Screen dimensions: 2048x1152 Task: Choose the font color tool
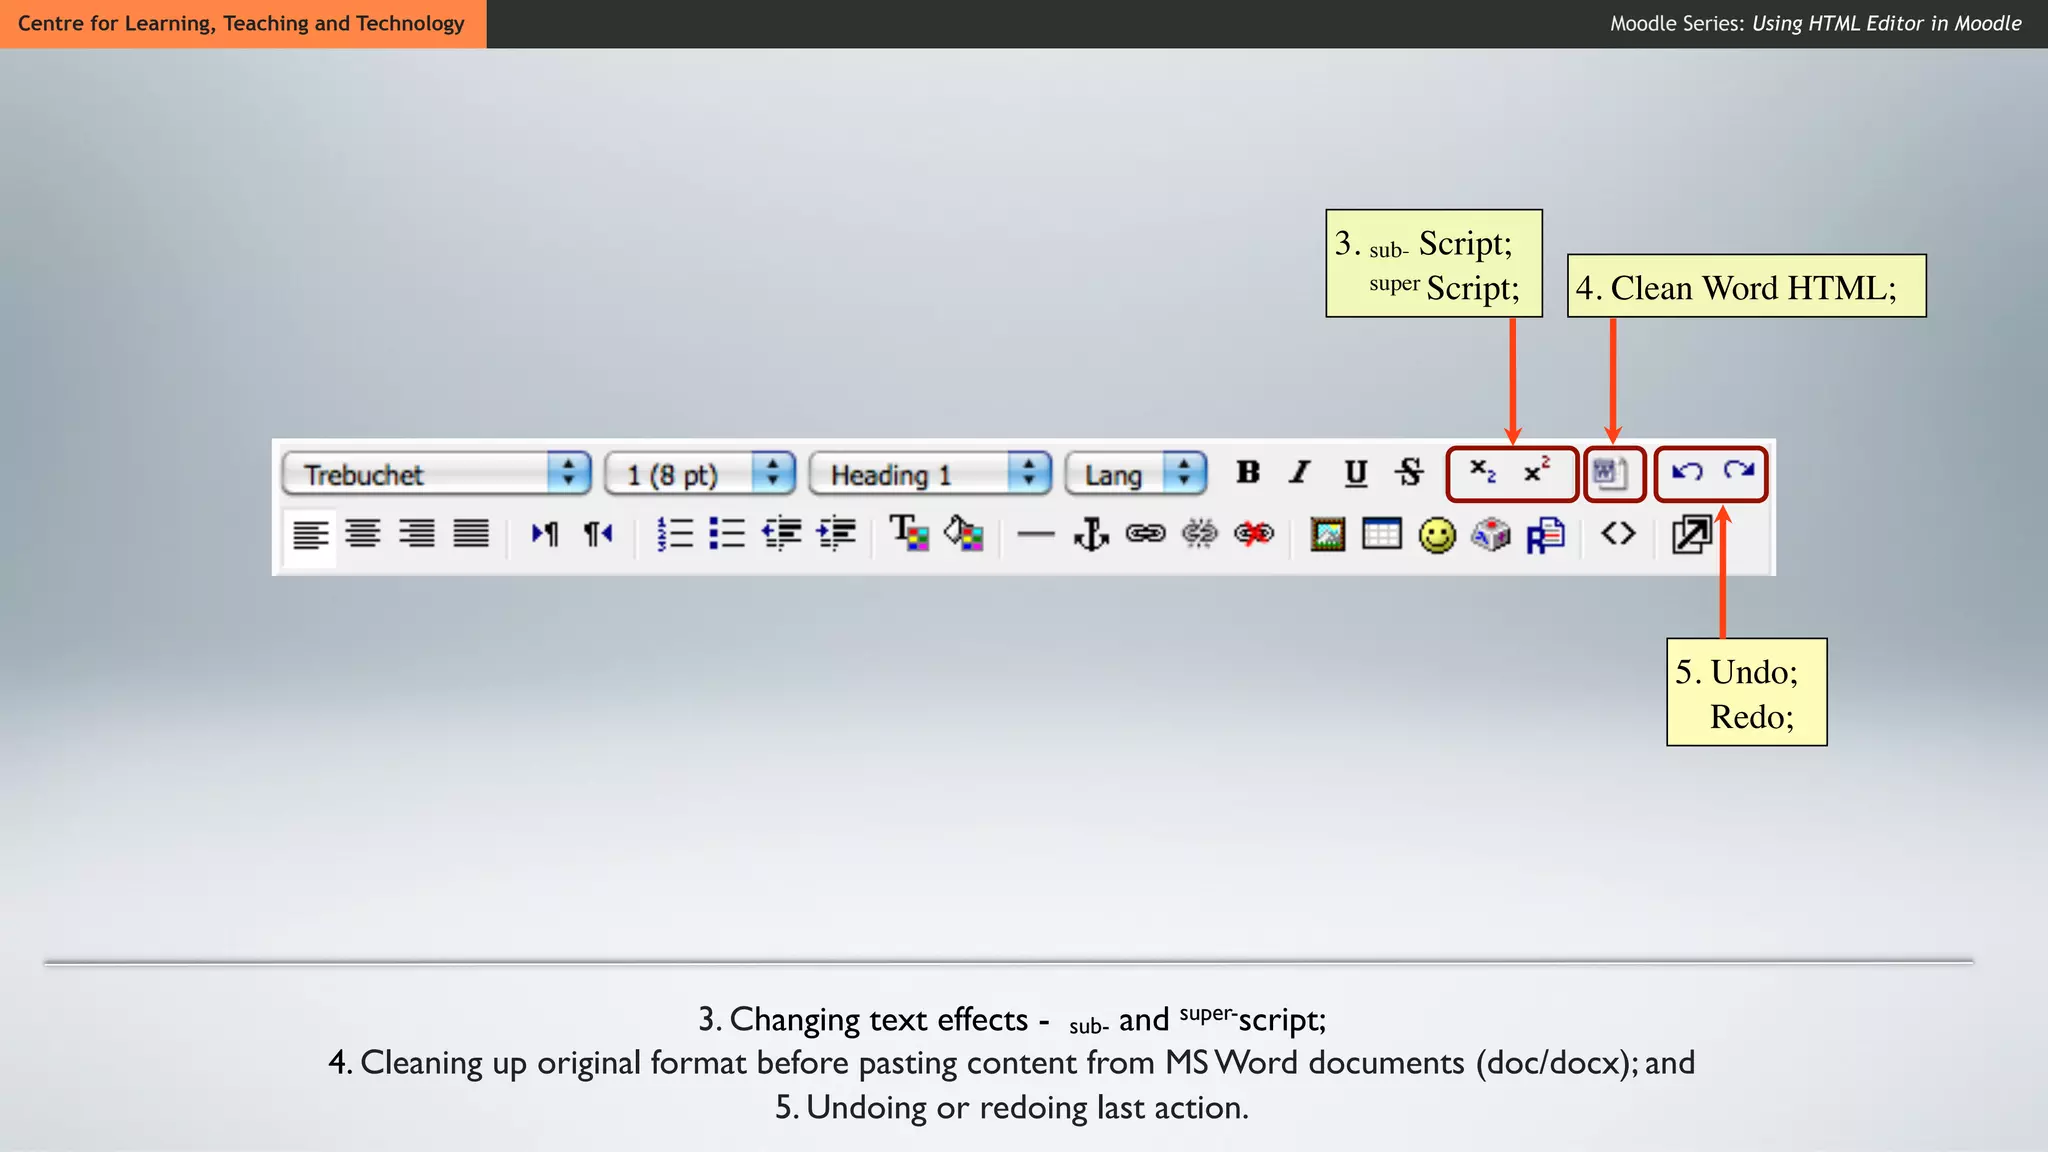click(910, 534)
